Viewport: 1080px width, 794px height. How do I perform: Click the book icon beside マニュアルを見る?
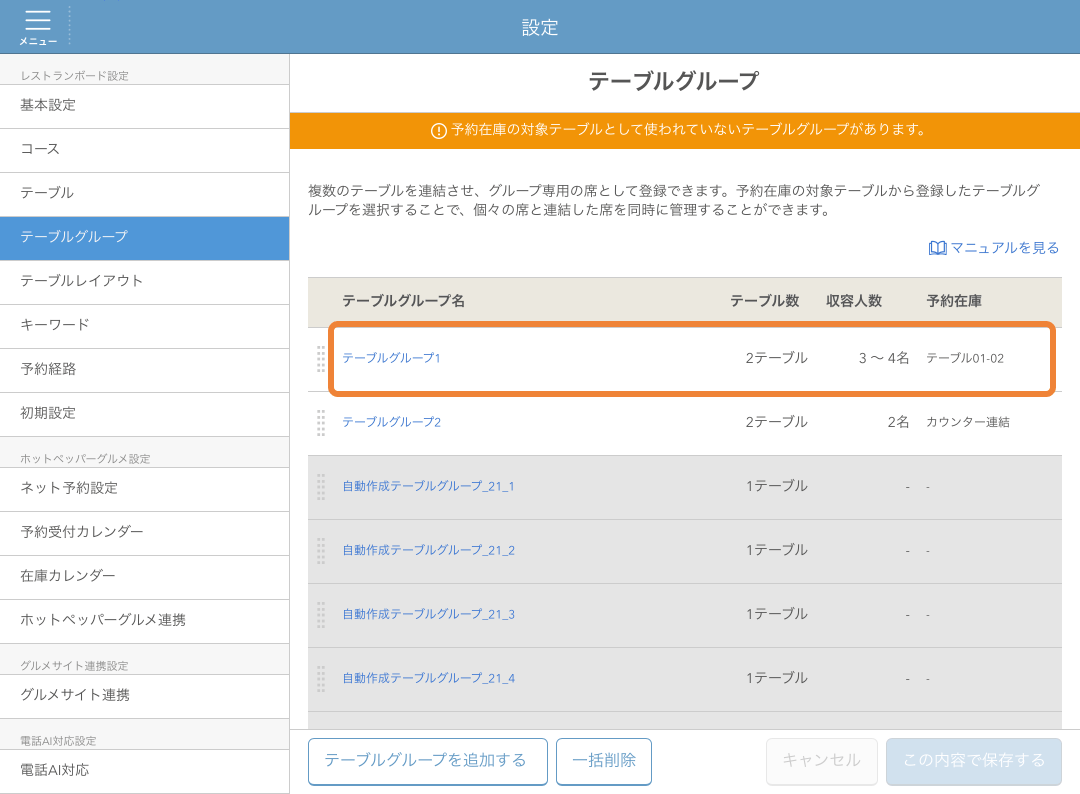(x=936, y=246)
